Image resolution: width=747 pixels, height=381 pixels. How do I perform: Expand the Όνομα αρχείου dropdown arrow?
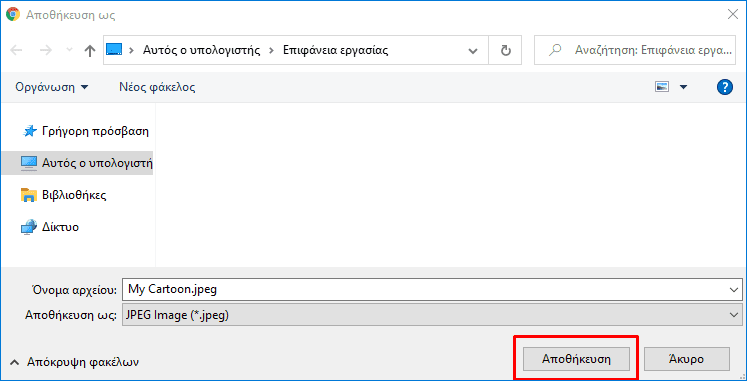pyautogui.click(x=734, y=290)
